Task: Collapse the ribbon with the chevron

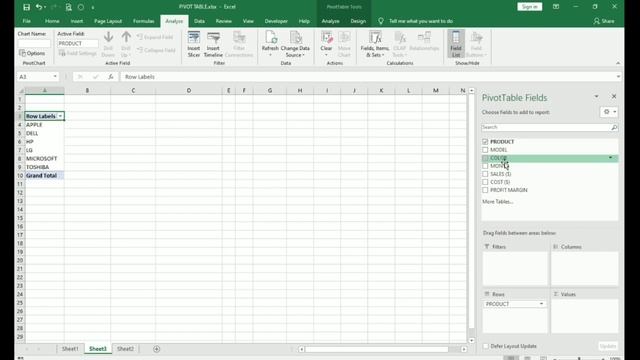Action: 618,63
